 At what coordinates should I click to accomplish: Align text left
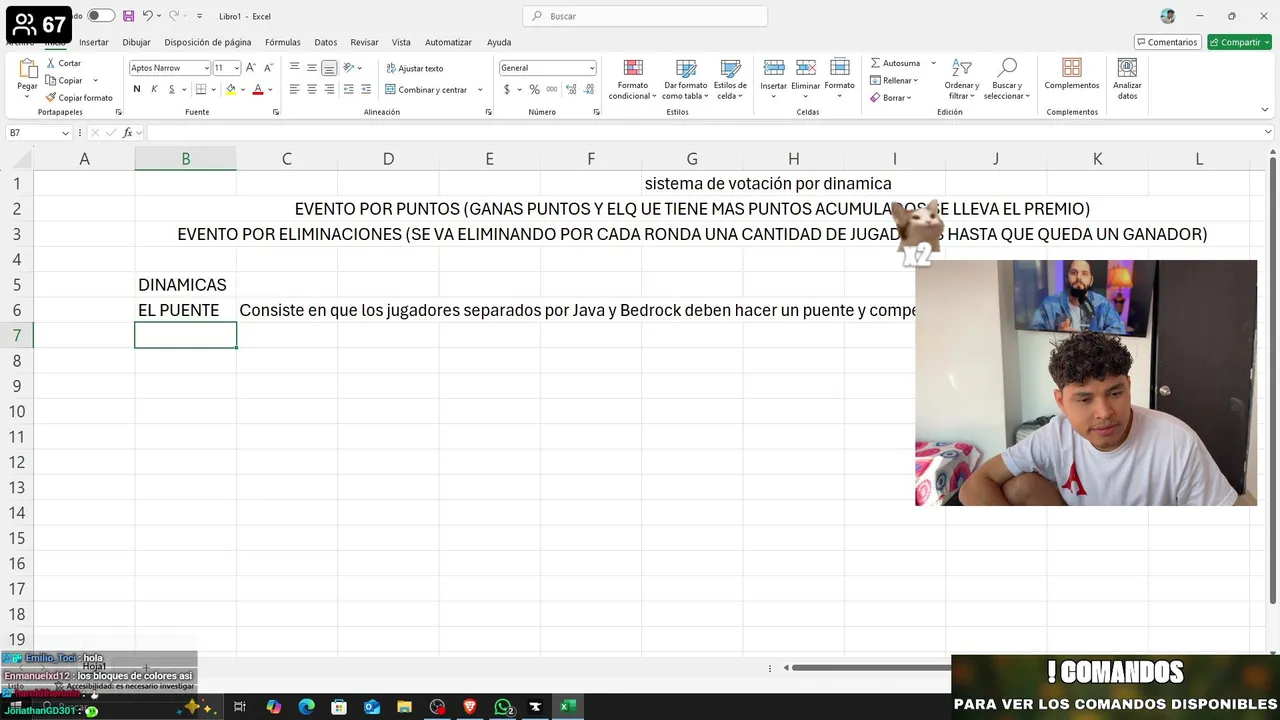pos(294,89)
